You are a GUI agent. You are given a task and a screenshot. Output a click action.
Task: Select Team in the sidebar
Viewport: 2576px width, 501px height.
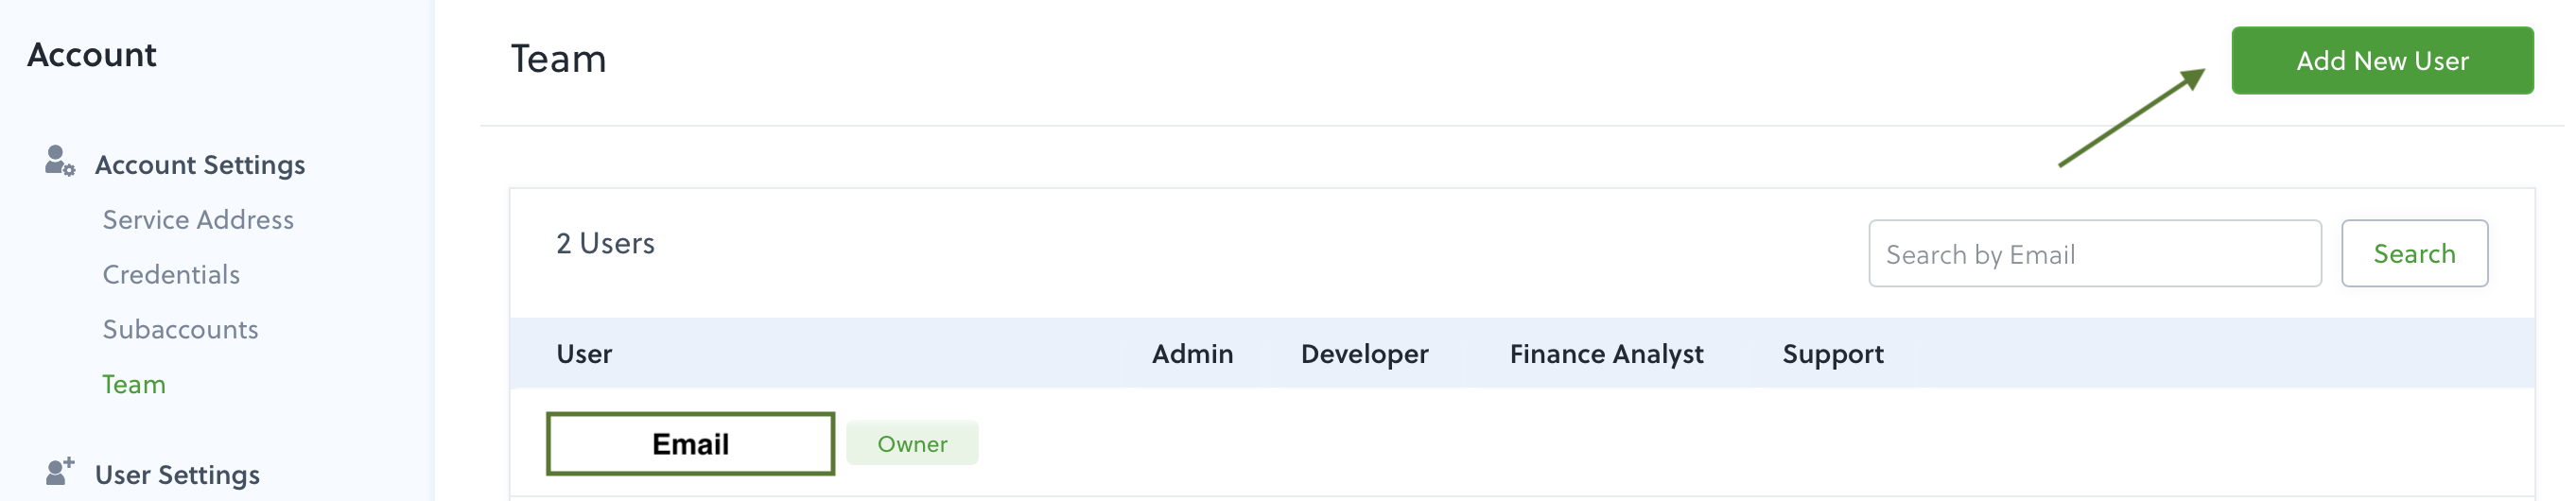point(134,385)
